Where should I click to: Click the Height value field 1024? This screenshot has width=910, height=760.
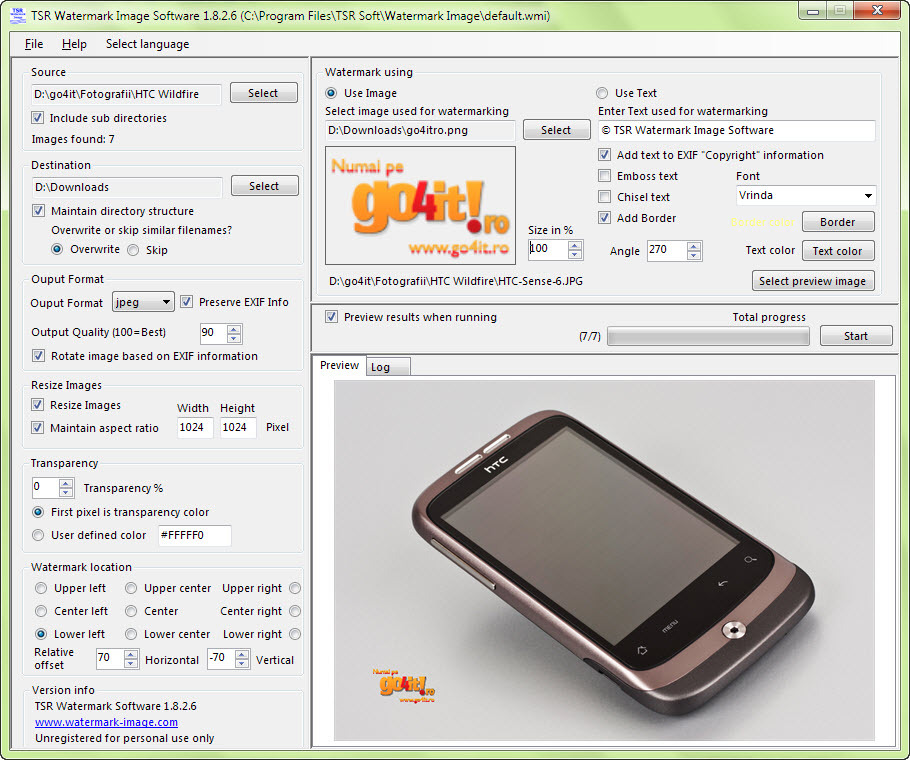point(238,428)
